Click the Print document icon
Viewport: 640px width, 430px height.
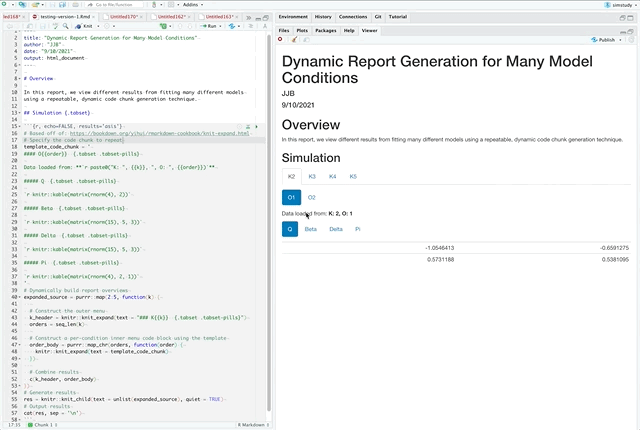click(x=76, y=4)
